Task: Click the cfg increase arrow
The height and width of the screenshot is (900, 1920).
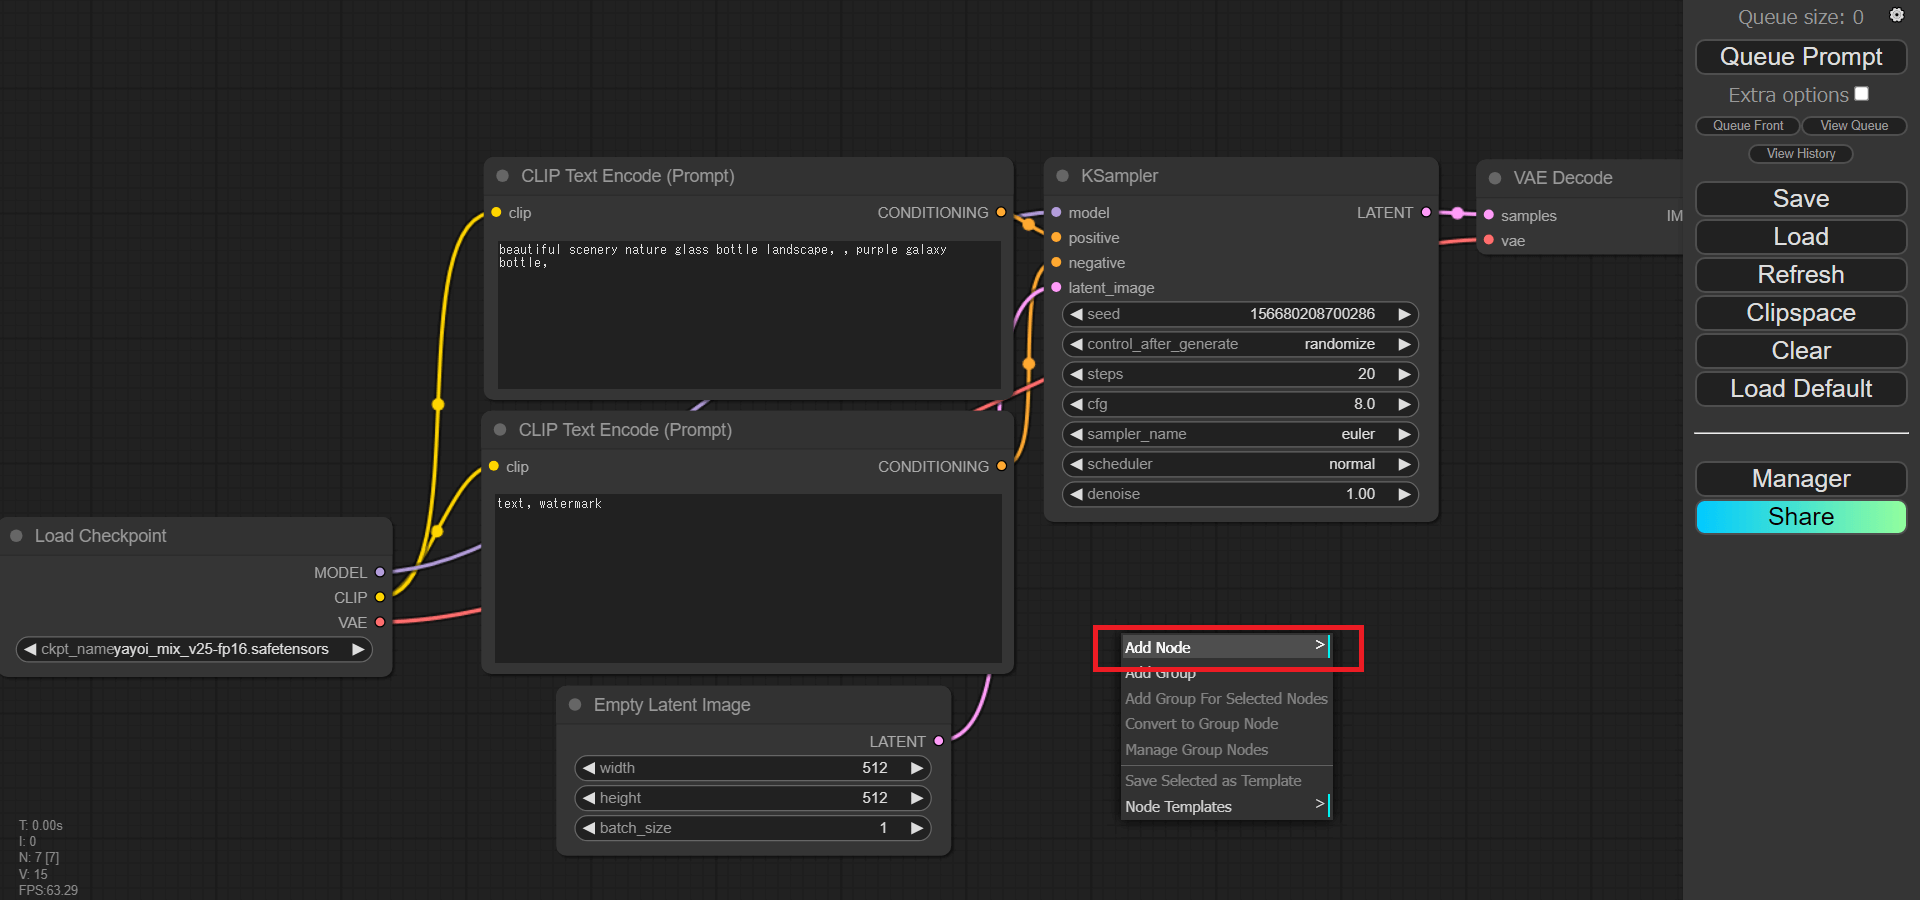Action: (x=1404, y=404)
